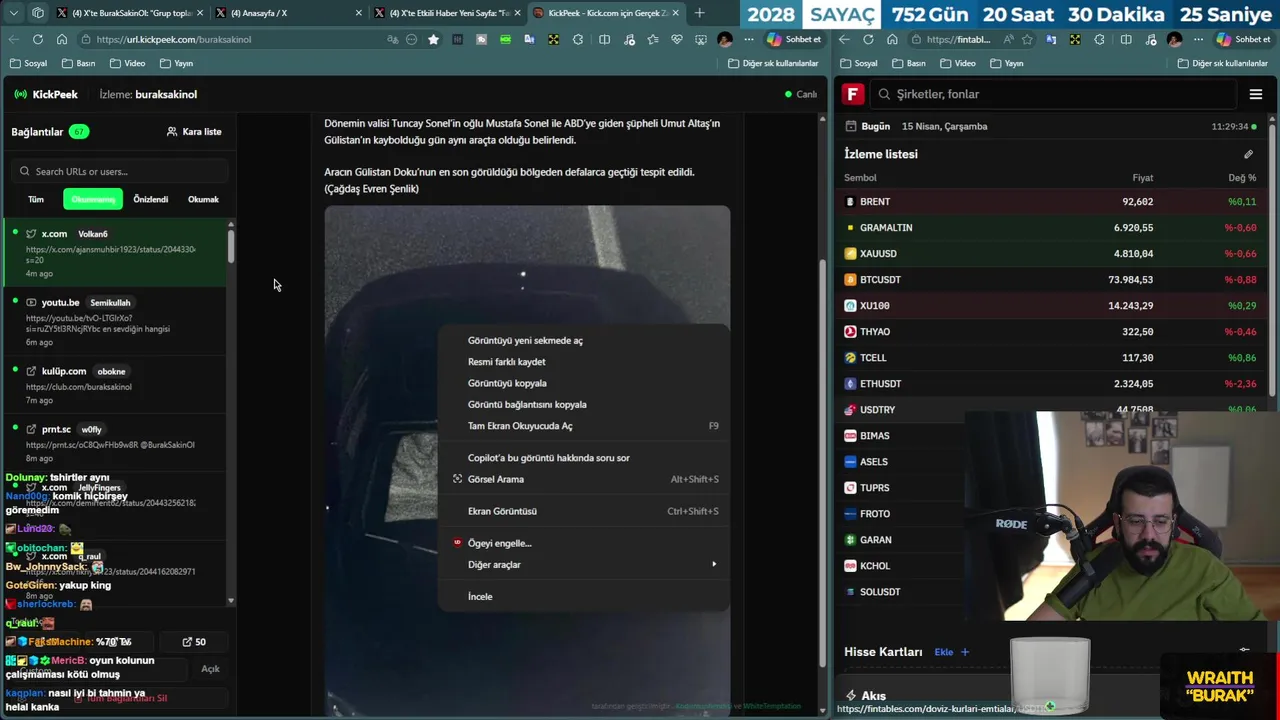Open the TCELL watchlist row

[x=1052, y=357]
